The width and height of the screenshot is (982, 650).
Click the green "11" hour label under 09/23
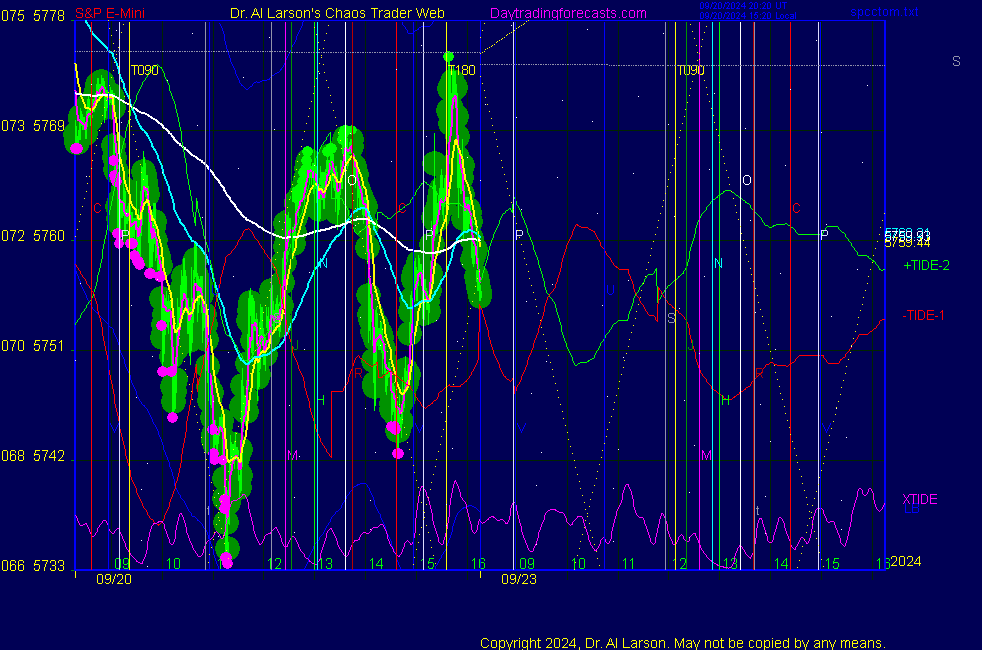pyautogui.click(x=628, y=564)
